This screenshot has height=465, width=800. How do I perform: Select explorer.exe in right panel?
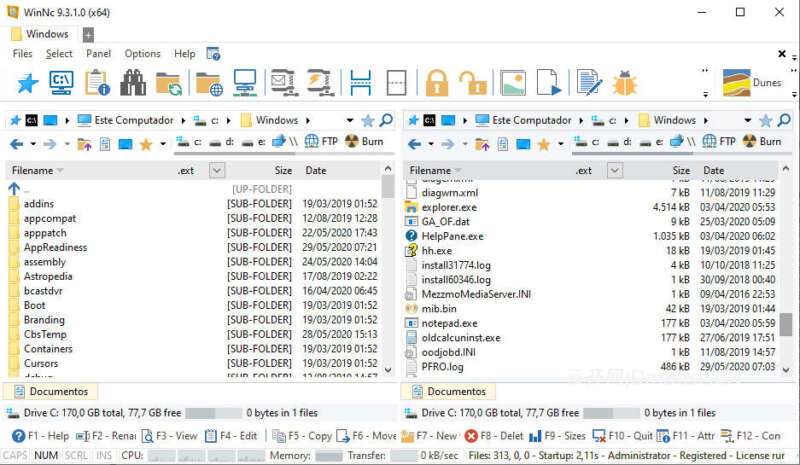point(449,207)
